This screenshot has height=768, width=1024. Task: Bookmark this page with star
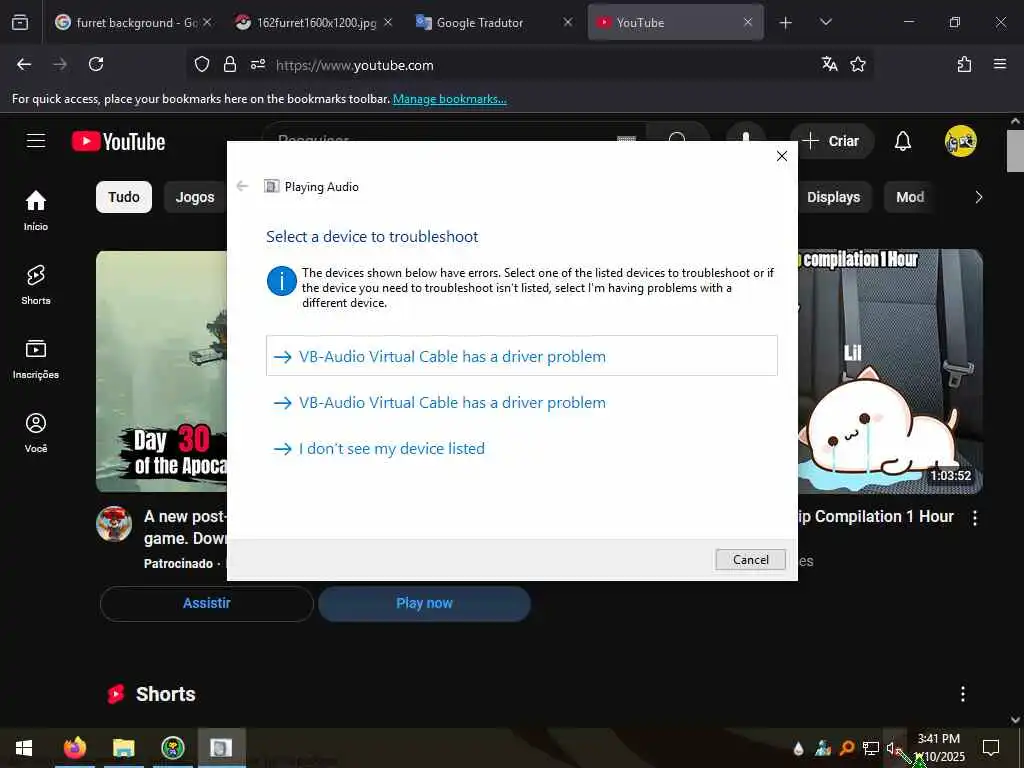coord(858,65)
